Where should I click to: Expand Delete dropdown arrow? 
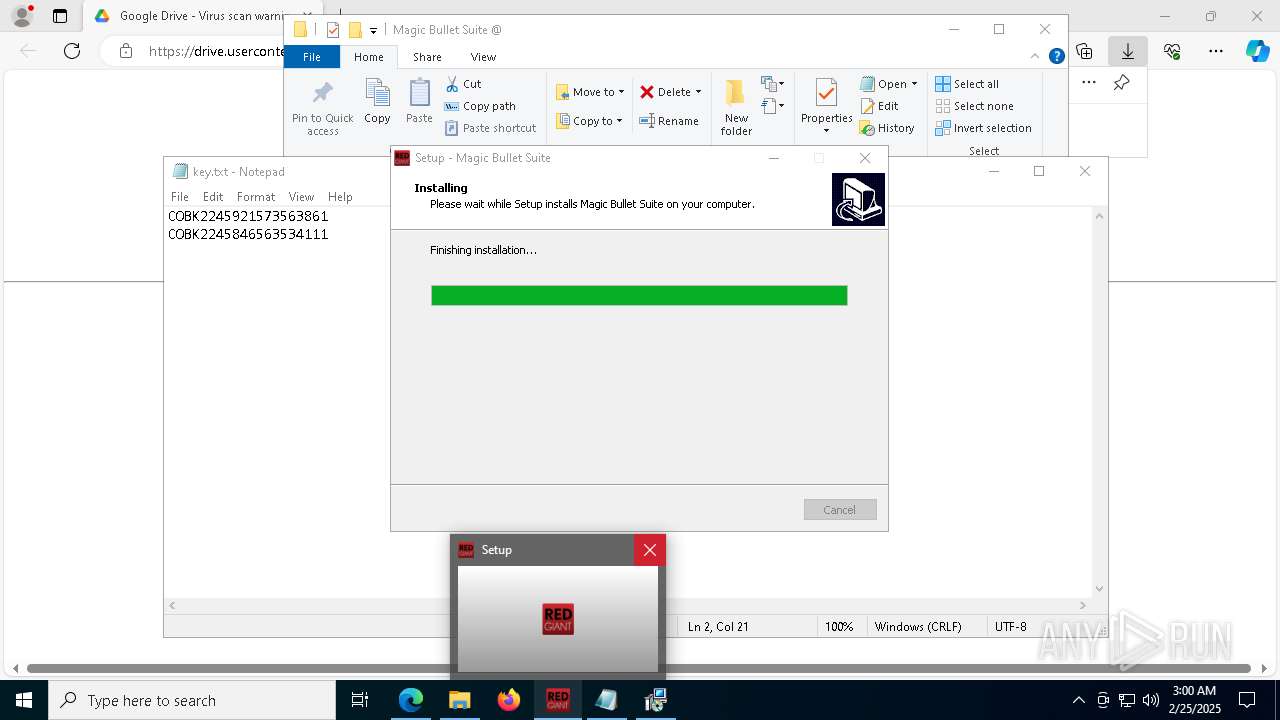click(x=698, y=92)
